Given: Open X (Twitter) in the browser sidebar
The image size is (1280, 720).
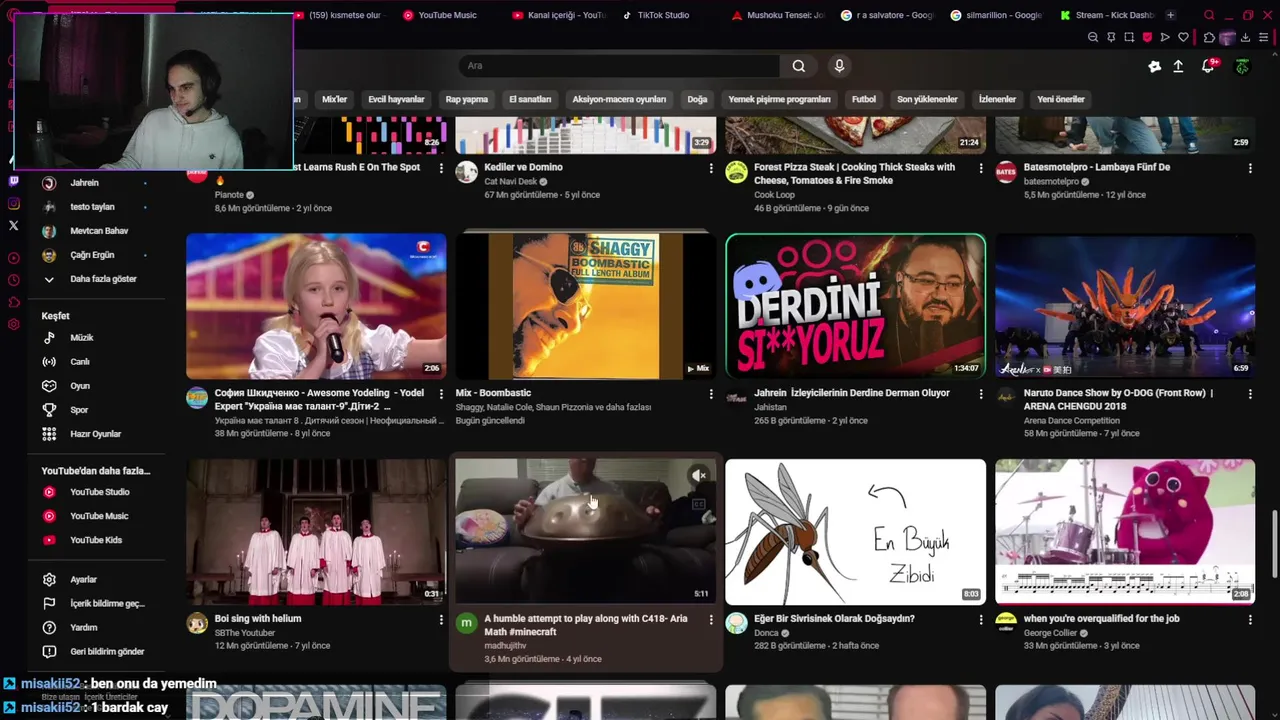Looking at the screenshot, I should click(13, 226).
